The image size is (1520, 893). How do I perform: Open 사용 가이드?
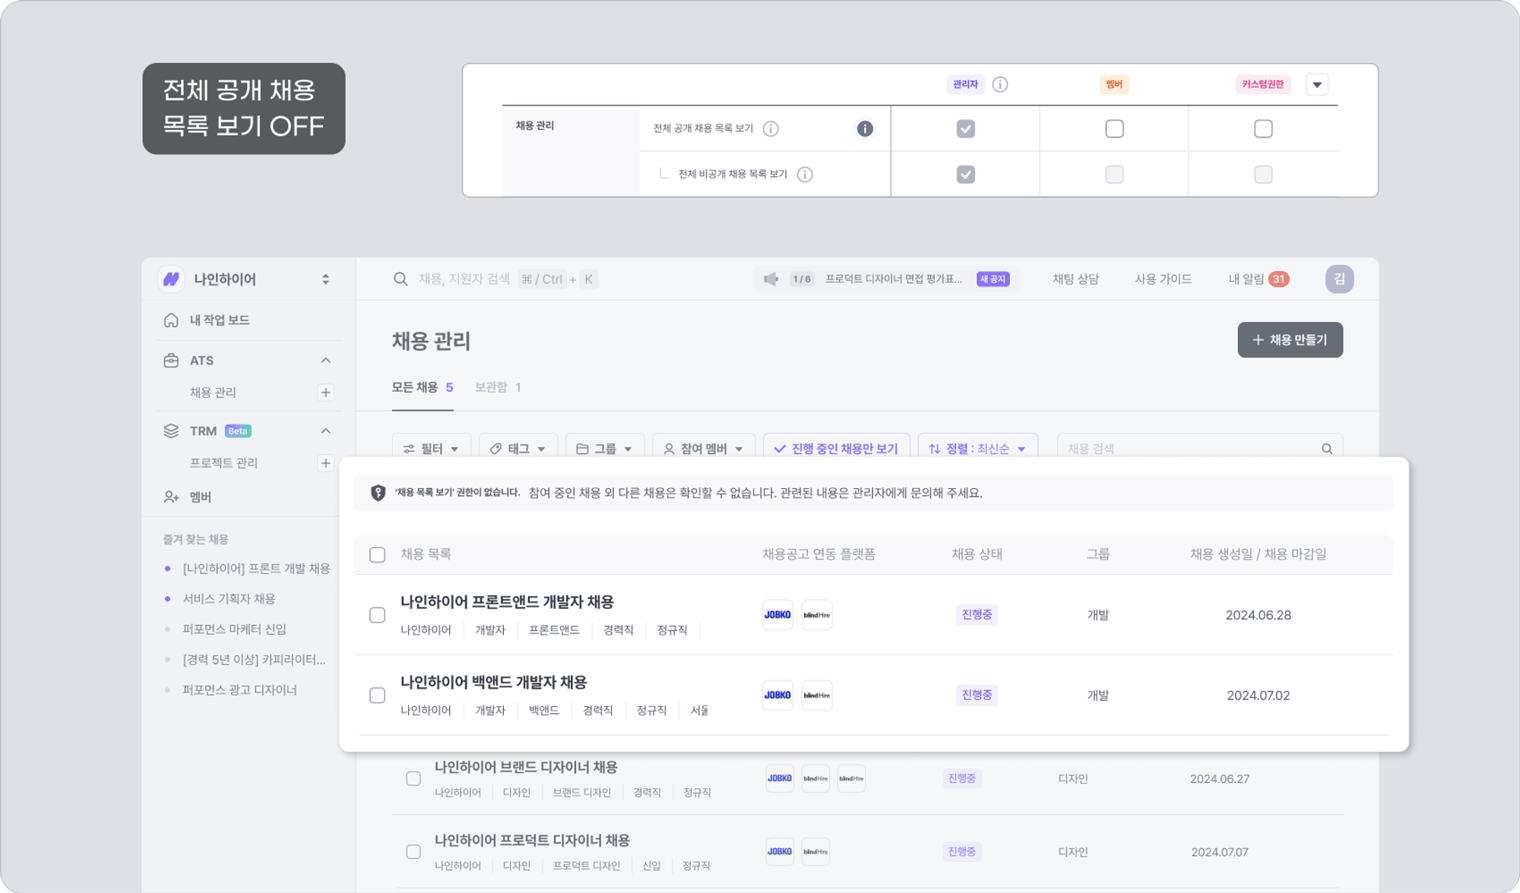(1163, 279)
